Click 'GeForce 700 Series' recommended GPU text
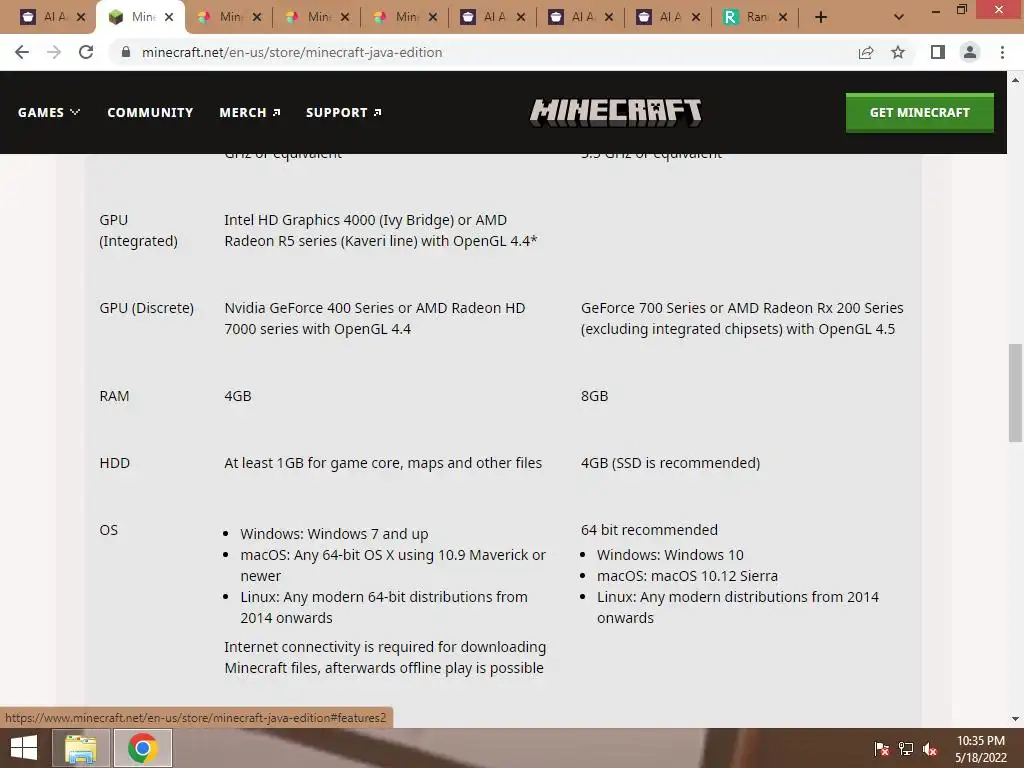 coord(742,318)
